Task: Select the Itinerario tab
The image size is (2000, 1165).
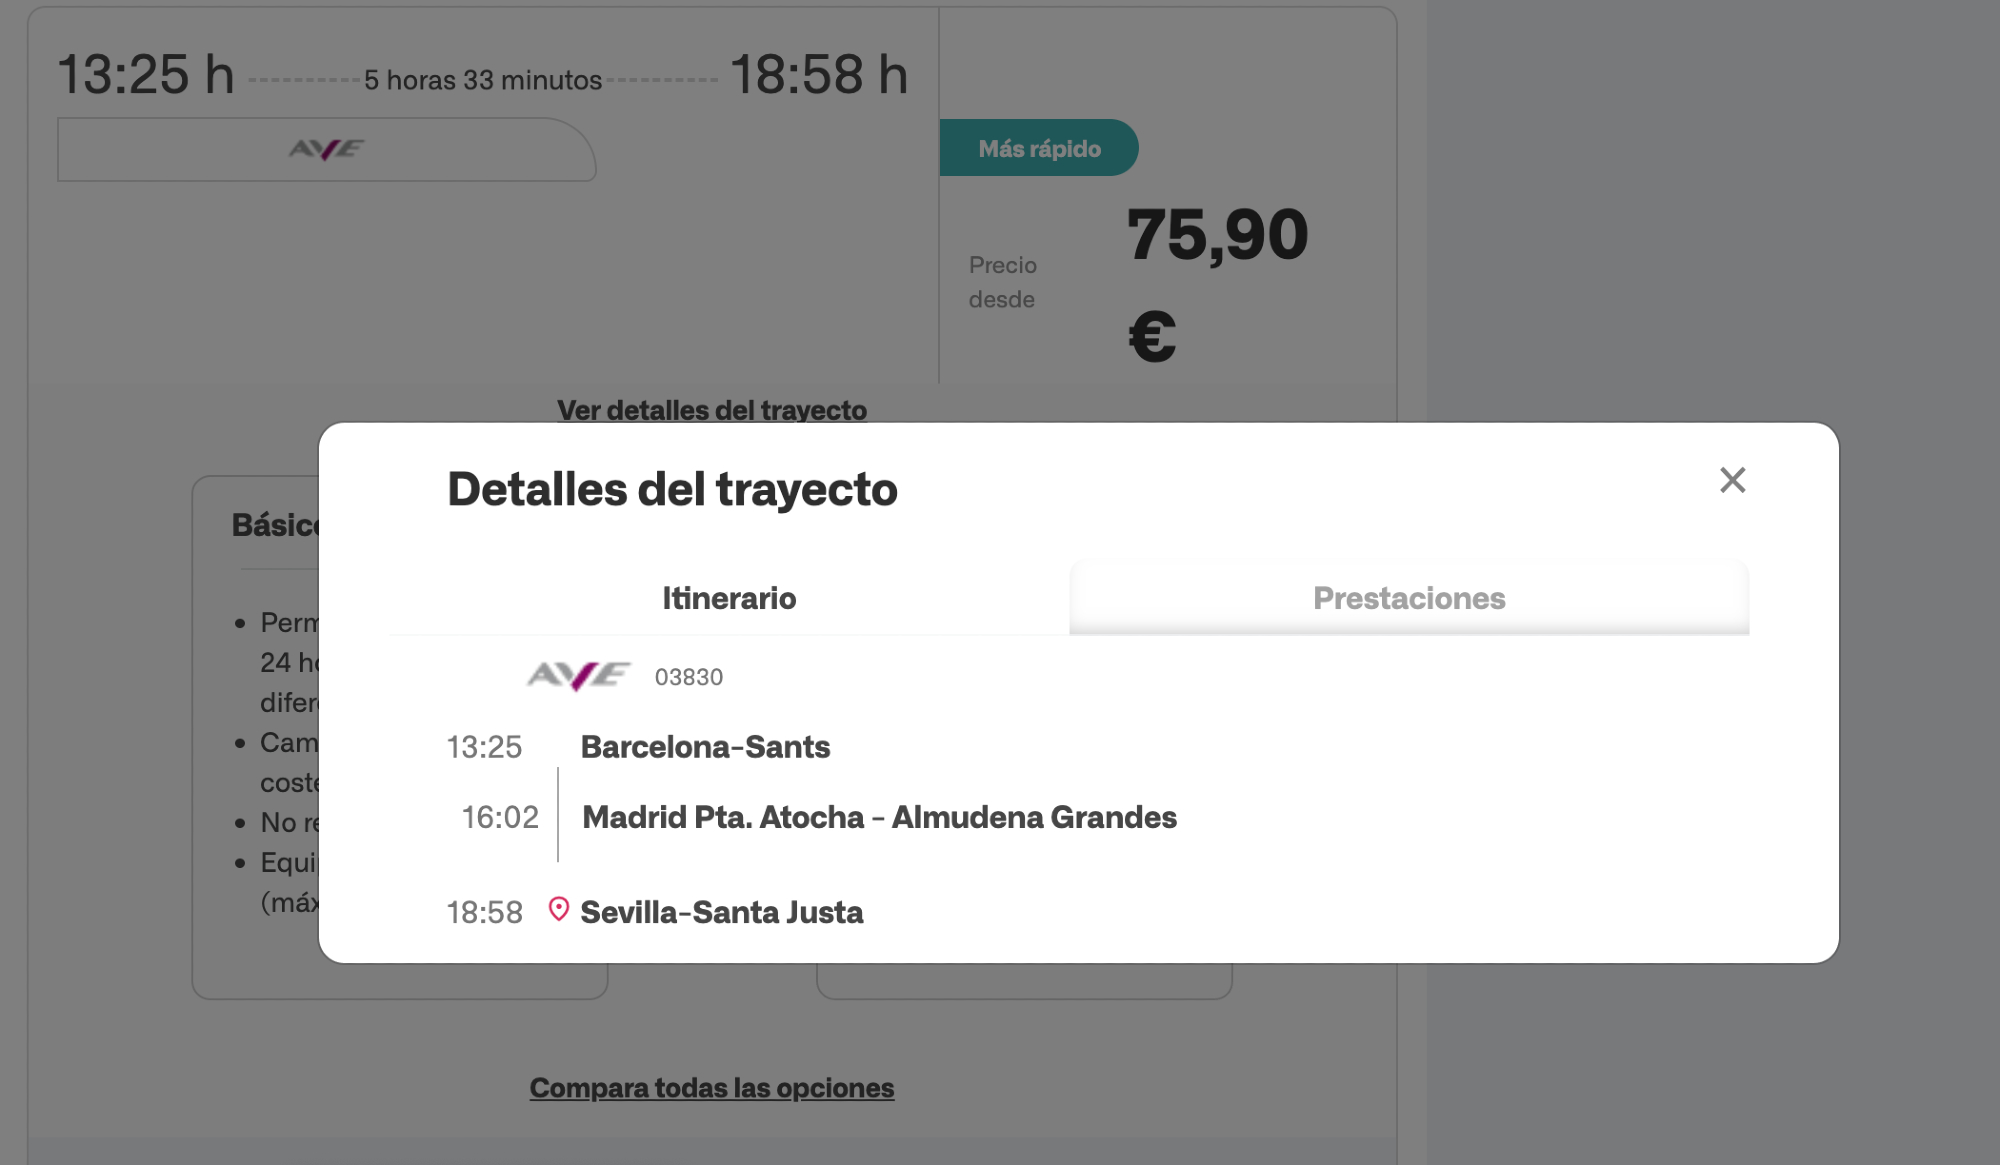Action: pos(729,598)
